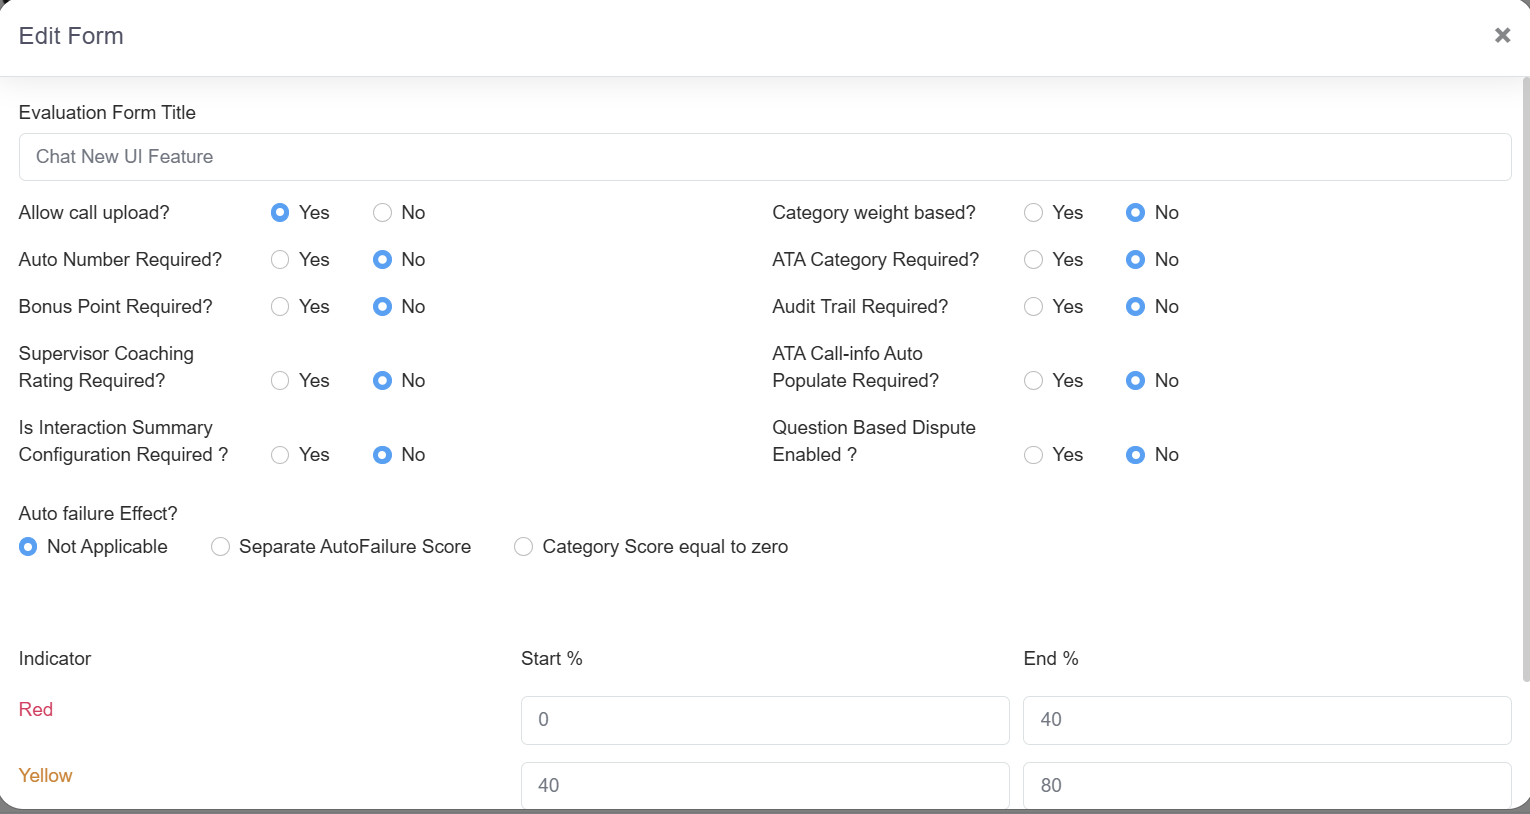1530x814 pixels.
Task: Choose Yes for Supervisor Coaching Rating Required
Action: tap(280, 381)
